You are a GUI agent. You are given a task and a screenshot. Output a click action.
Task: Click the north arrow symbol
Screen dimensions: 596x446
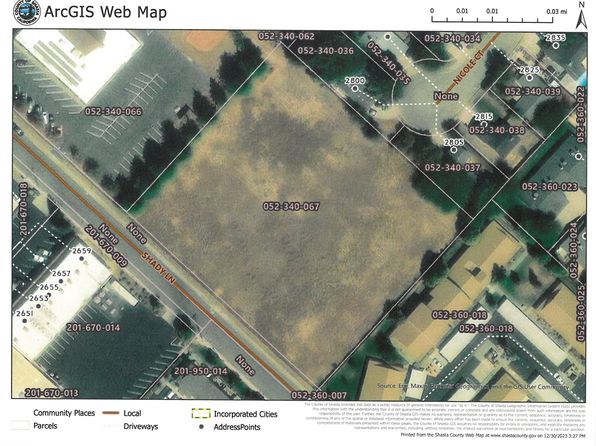(x=581, y=15)
